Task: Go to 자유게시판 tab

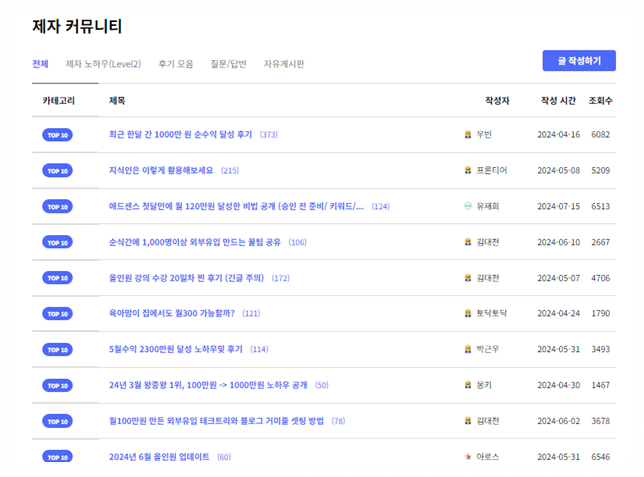Action: [284, 64]
